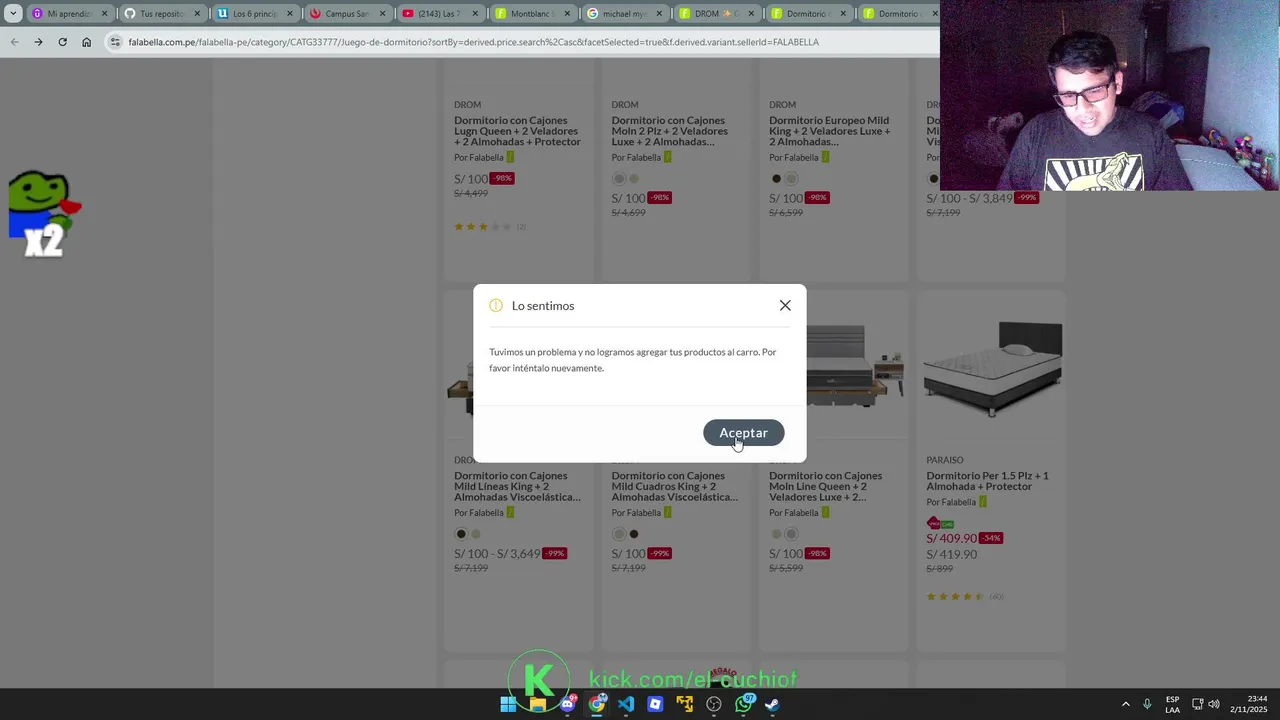Image resolution: width=1280 pixels, height=720 pixels.
Task: Select black swatch for Mild Líneas King
Action: [x=461, y=534]
